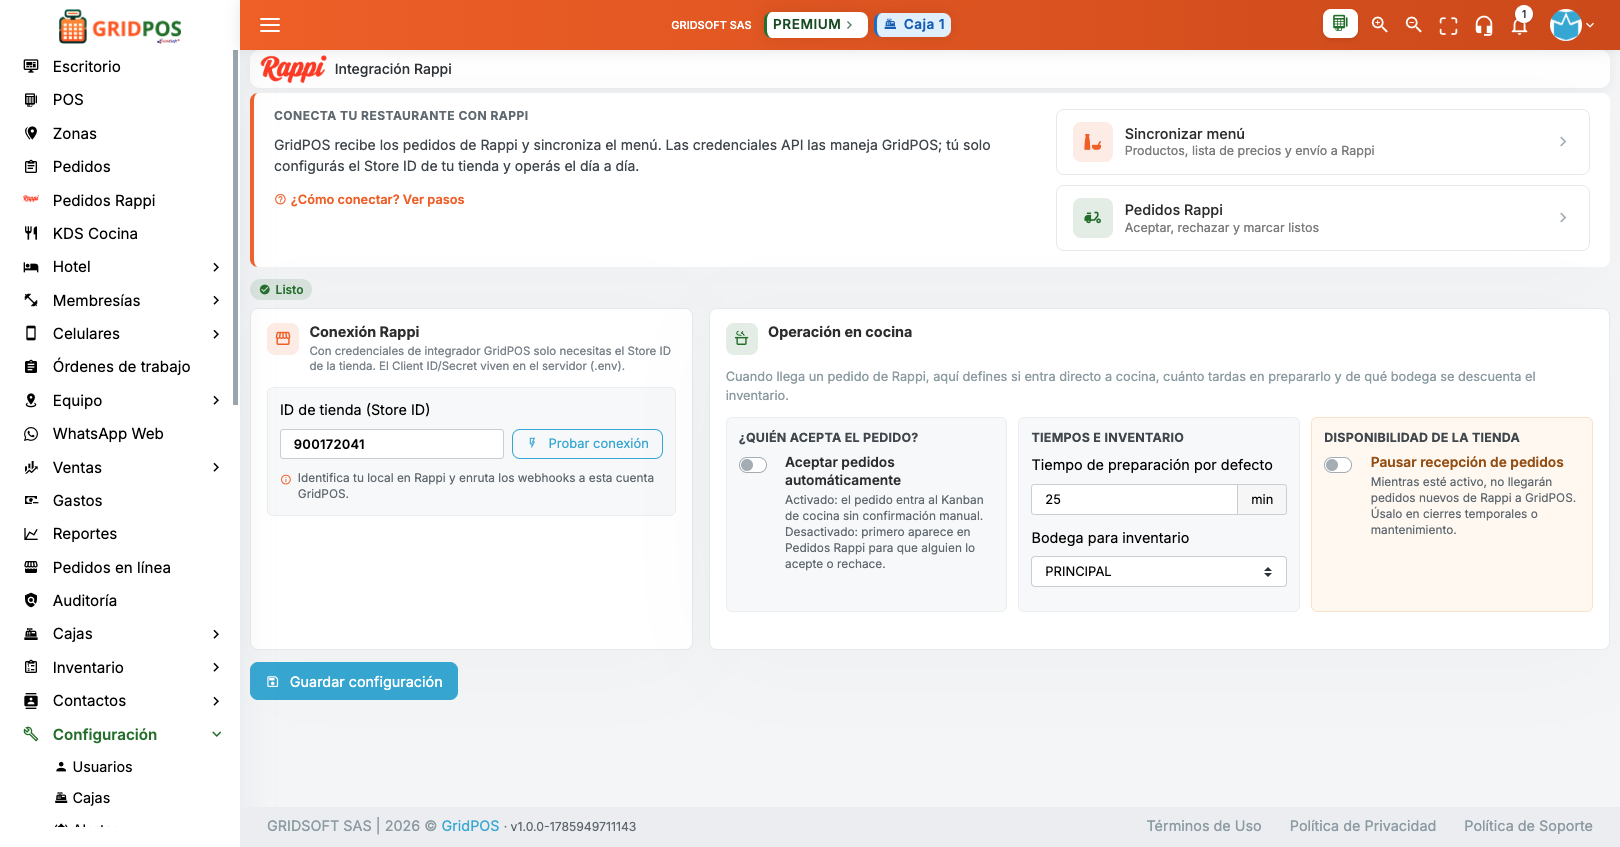
Task: Open the headset support icon
Action: pos(1484,26)
